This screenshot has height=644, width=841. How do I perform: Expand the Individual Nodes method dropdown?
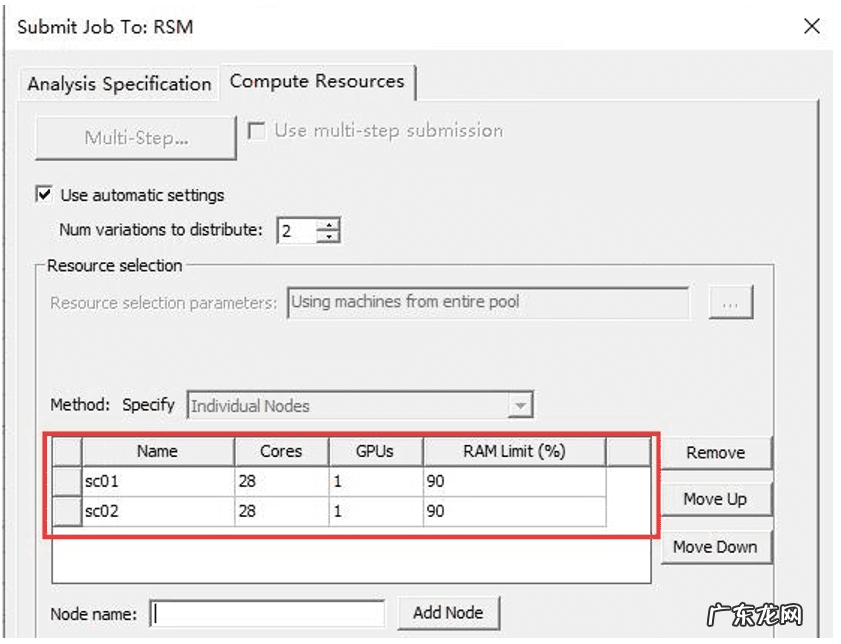519,406
